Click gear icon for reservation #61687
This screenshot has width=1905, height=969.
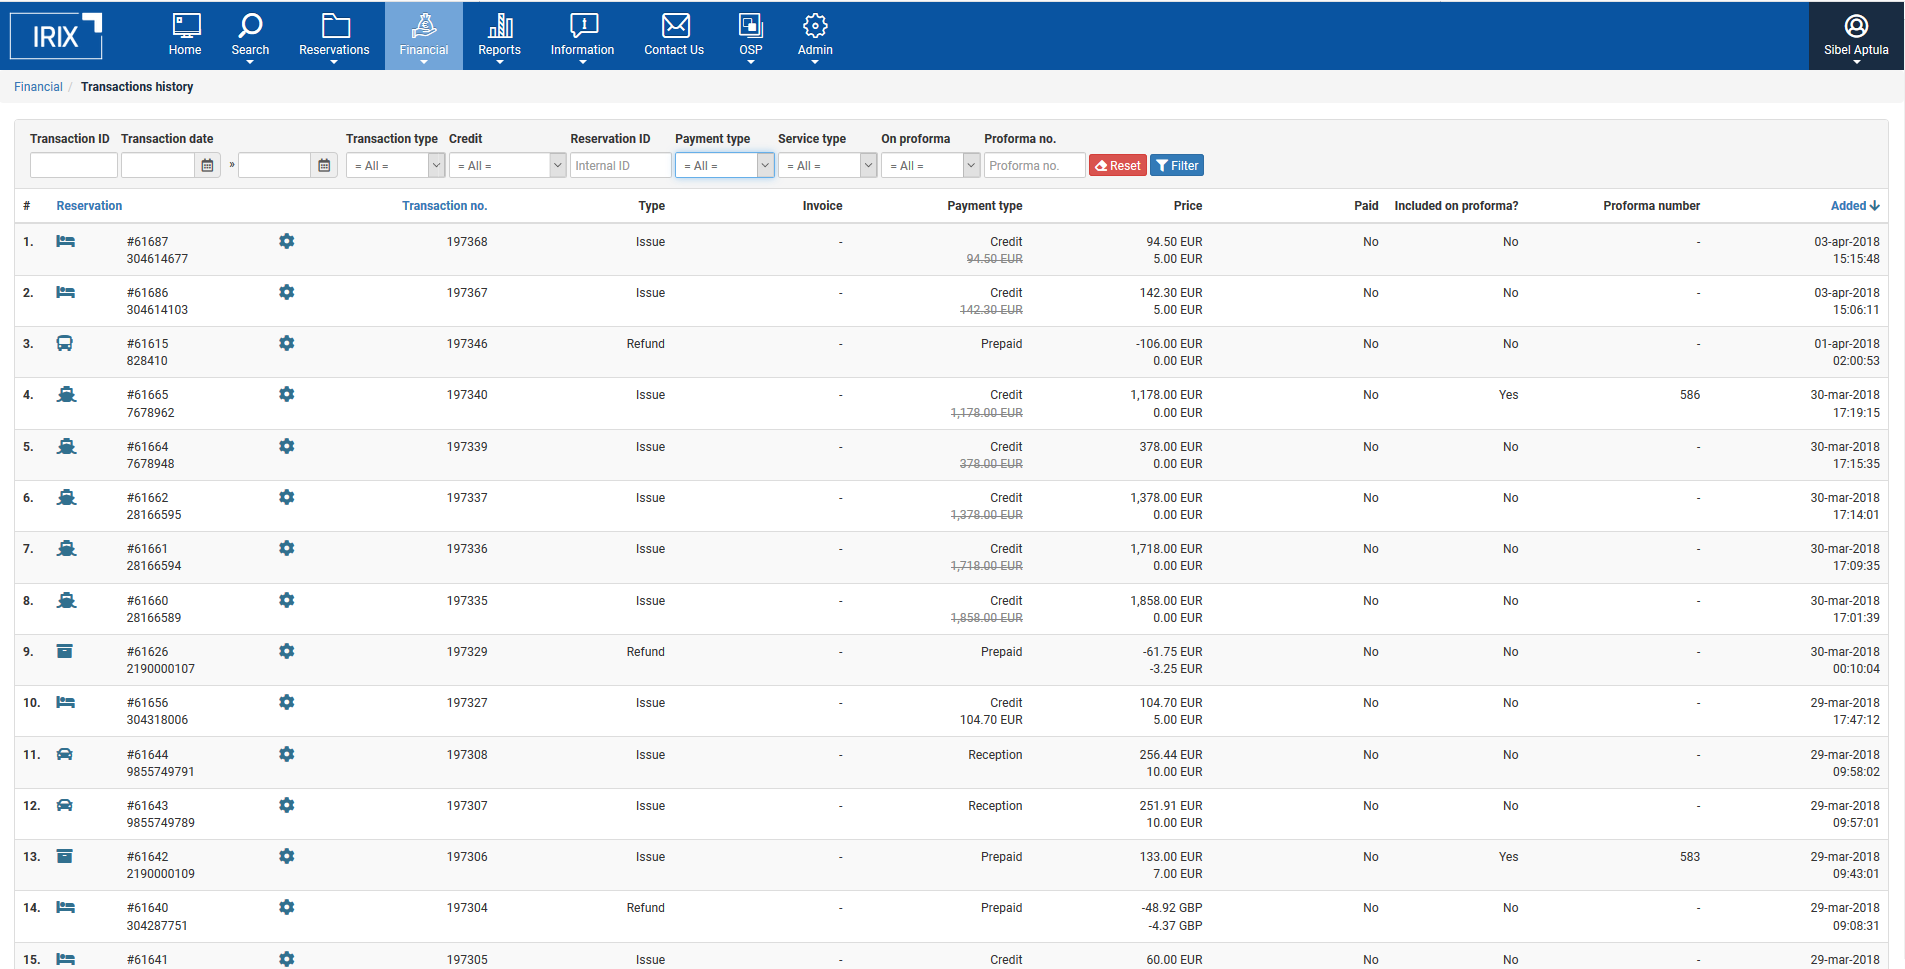tap(287, 242)
